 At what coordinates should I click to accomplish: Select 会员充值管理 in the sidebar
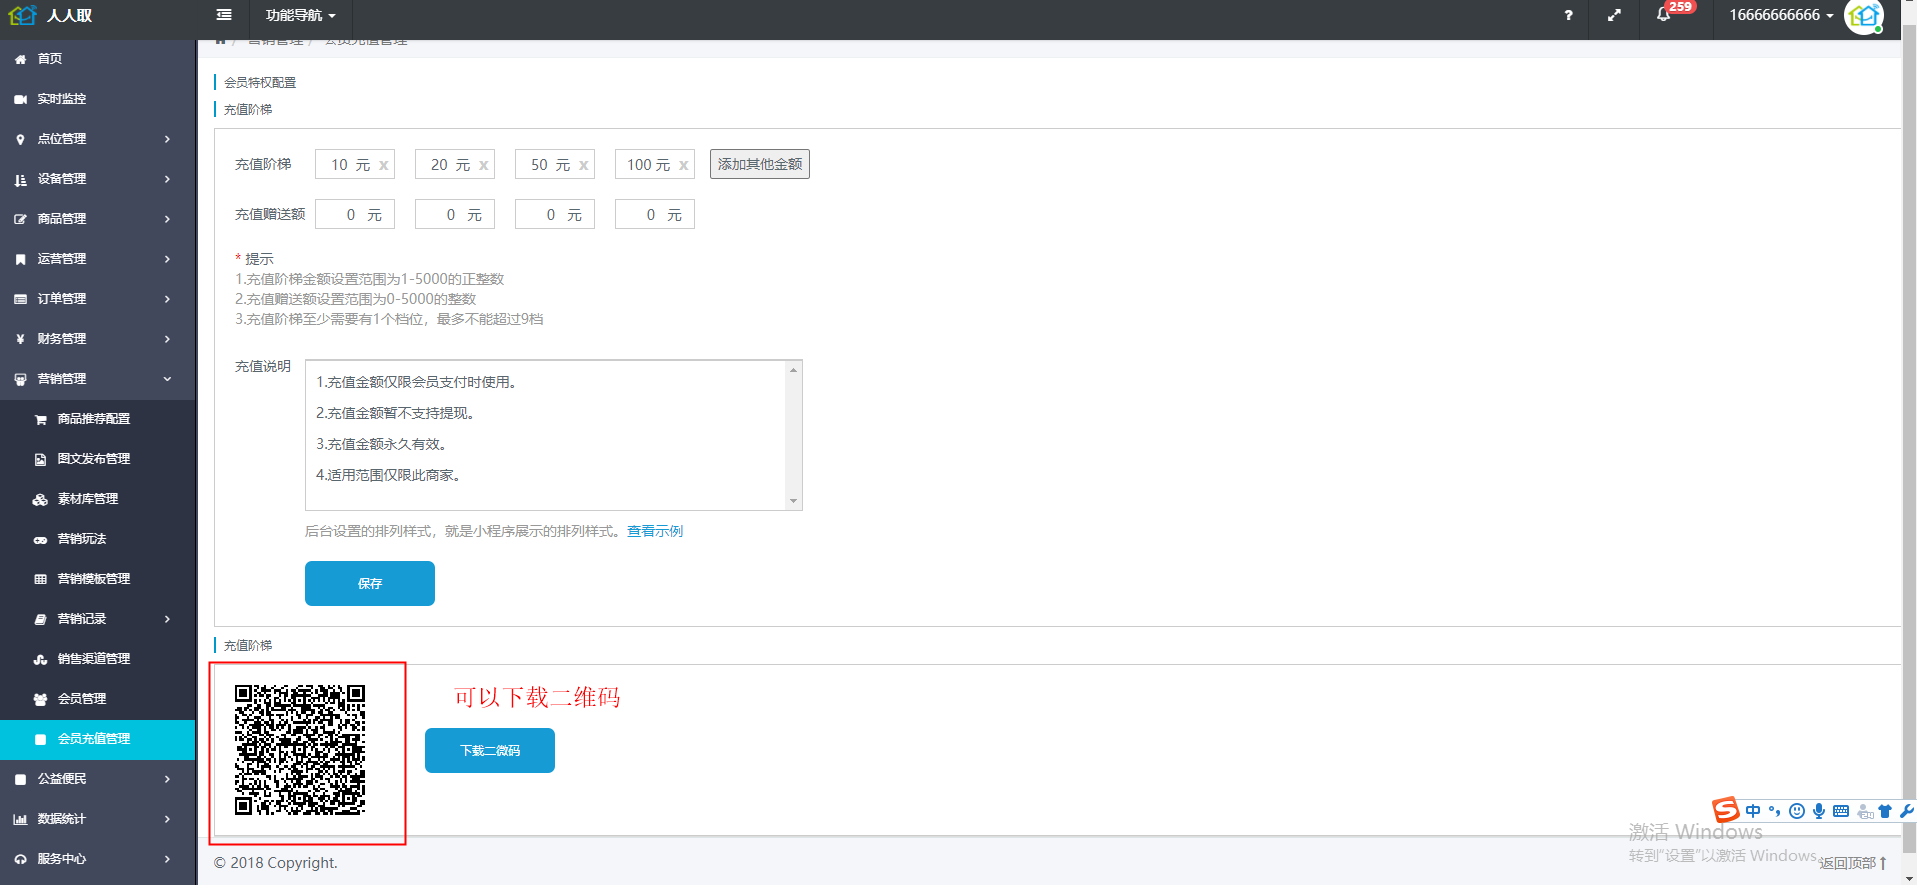coord(98,739)
